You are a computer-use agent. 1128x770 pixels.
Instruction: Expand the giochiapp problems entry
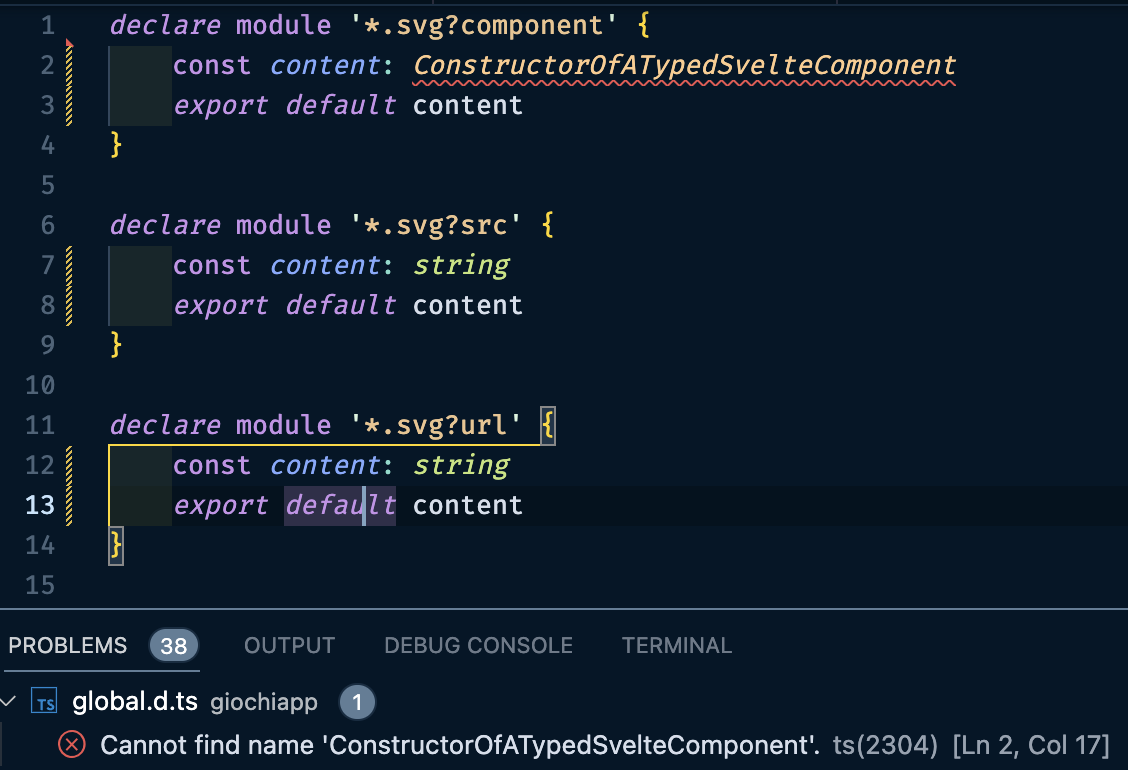(263, 701)
